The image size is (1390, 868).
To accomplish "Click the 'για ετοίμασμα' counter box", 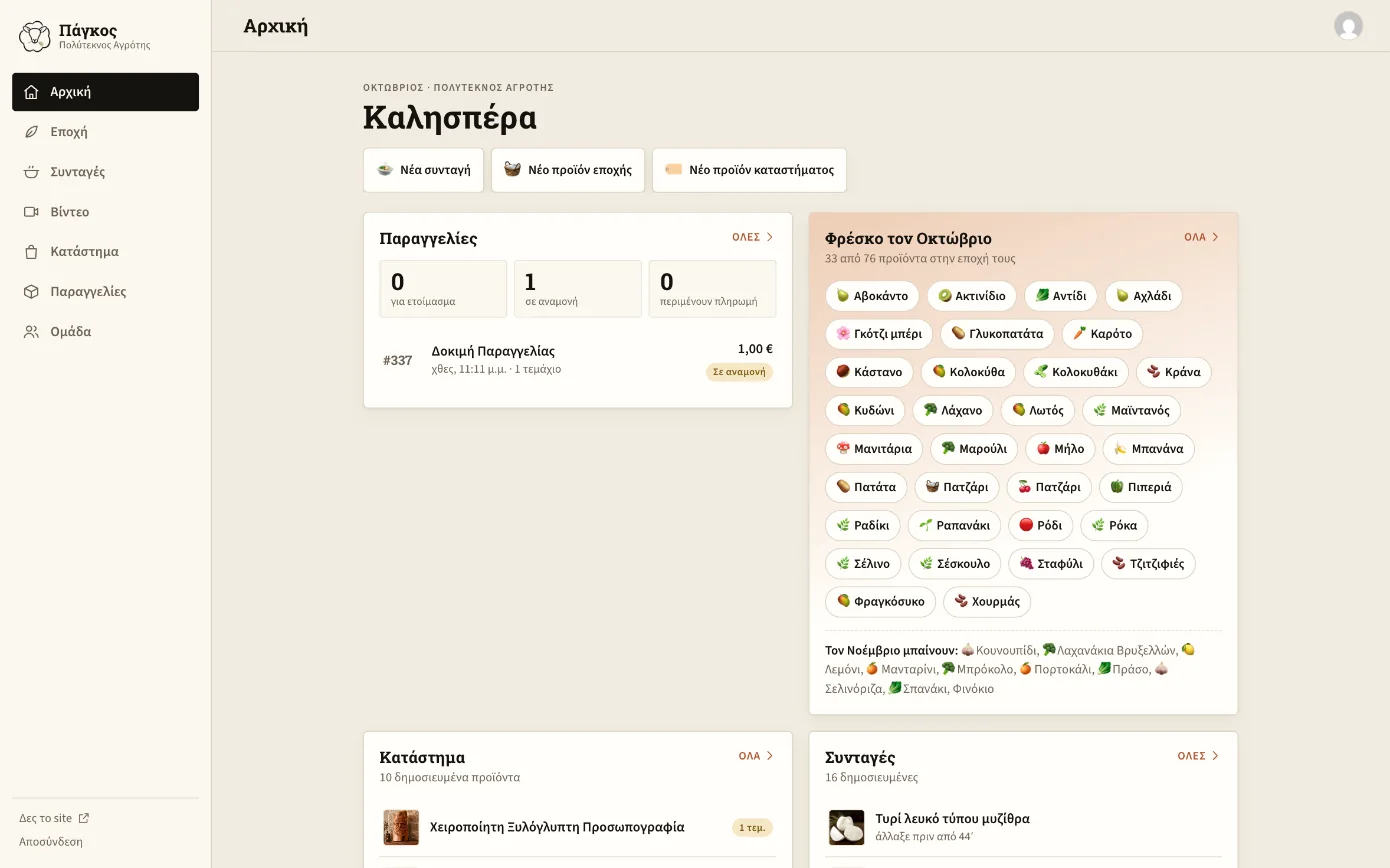I will (x=443, y=289).
